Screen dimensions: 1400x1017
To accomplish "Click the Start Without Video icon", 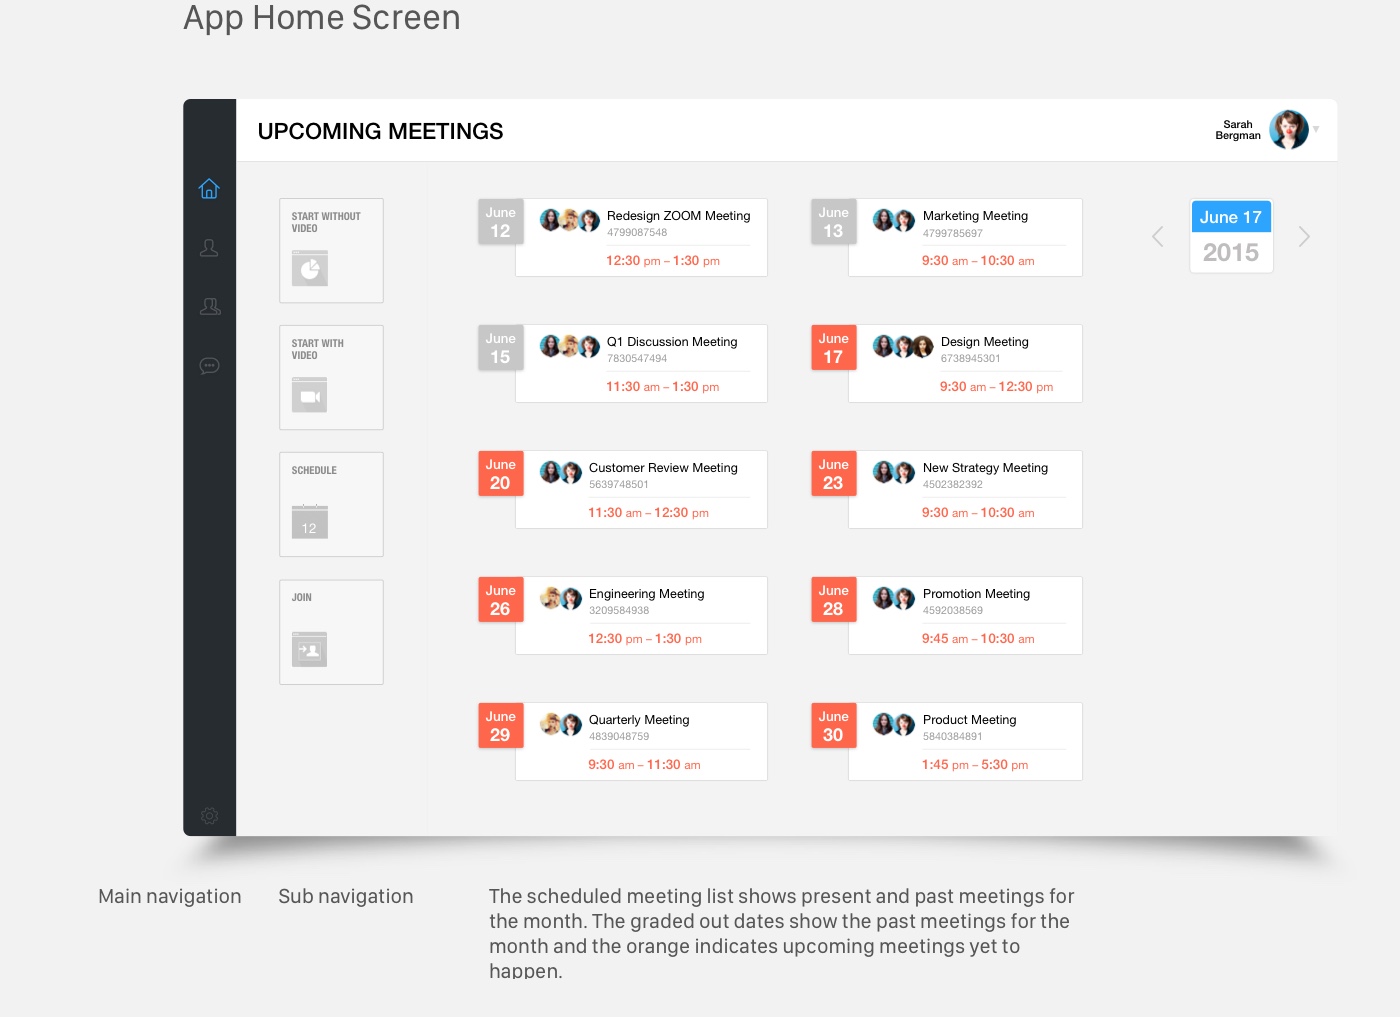I will [310, 268].
